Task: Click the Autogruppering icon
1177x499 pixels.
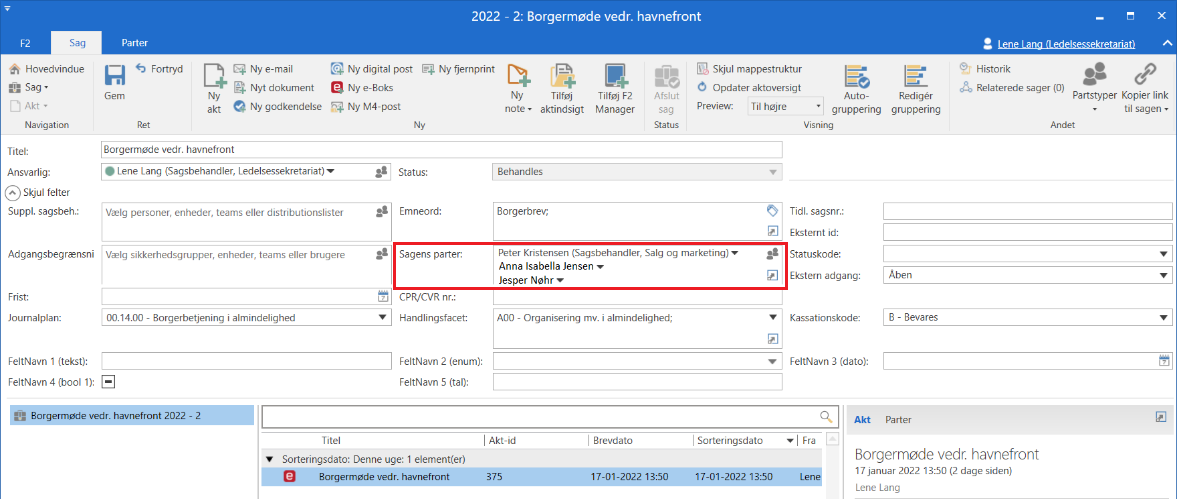Action: tap(856, 77)
